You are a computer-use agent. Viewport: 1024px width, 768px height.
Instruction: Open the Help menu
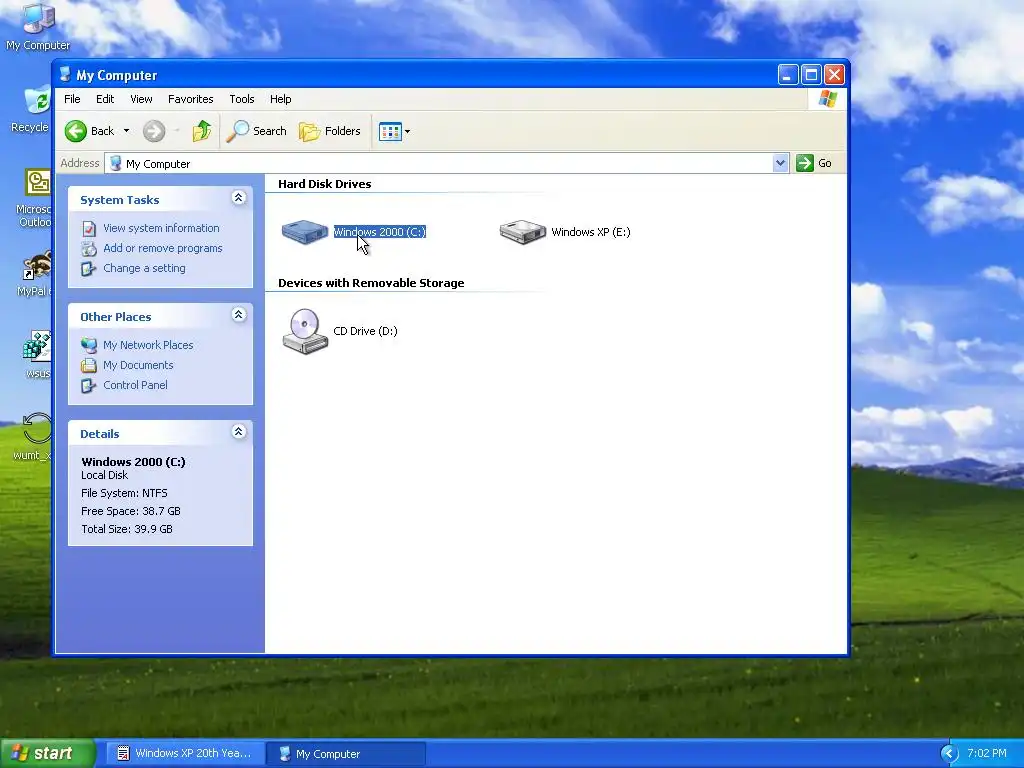click(x=280, y=99)
